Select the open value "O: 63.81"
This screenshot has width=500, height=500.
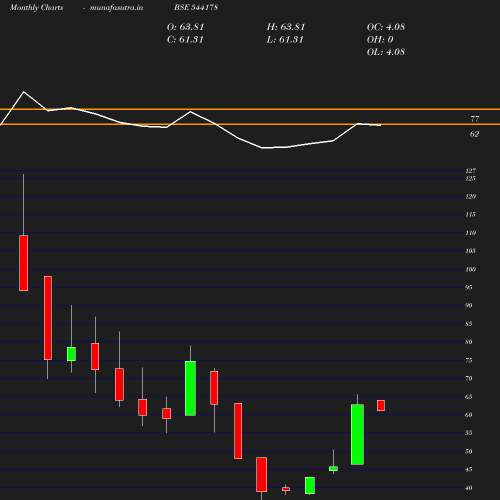click(185, 27)
